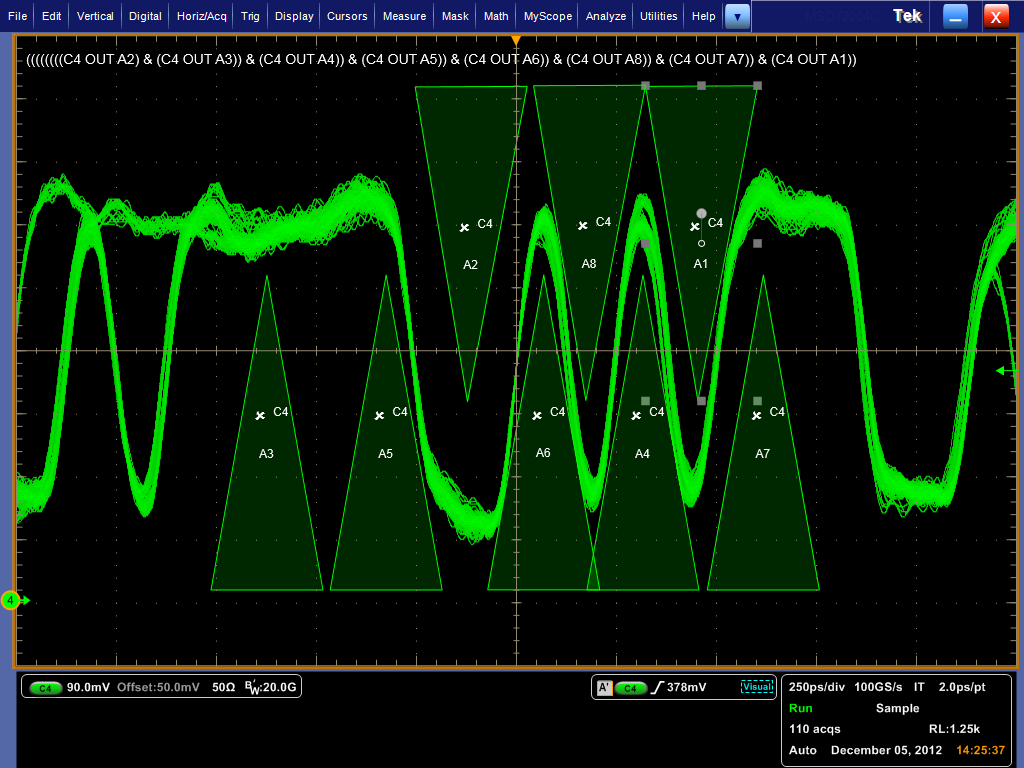Open the blue dropdown arrow beside Help
The height and width of the screenshot is (768, 1024).
[737, 16]
